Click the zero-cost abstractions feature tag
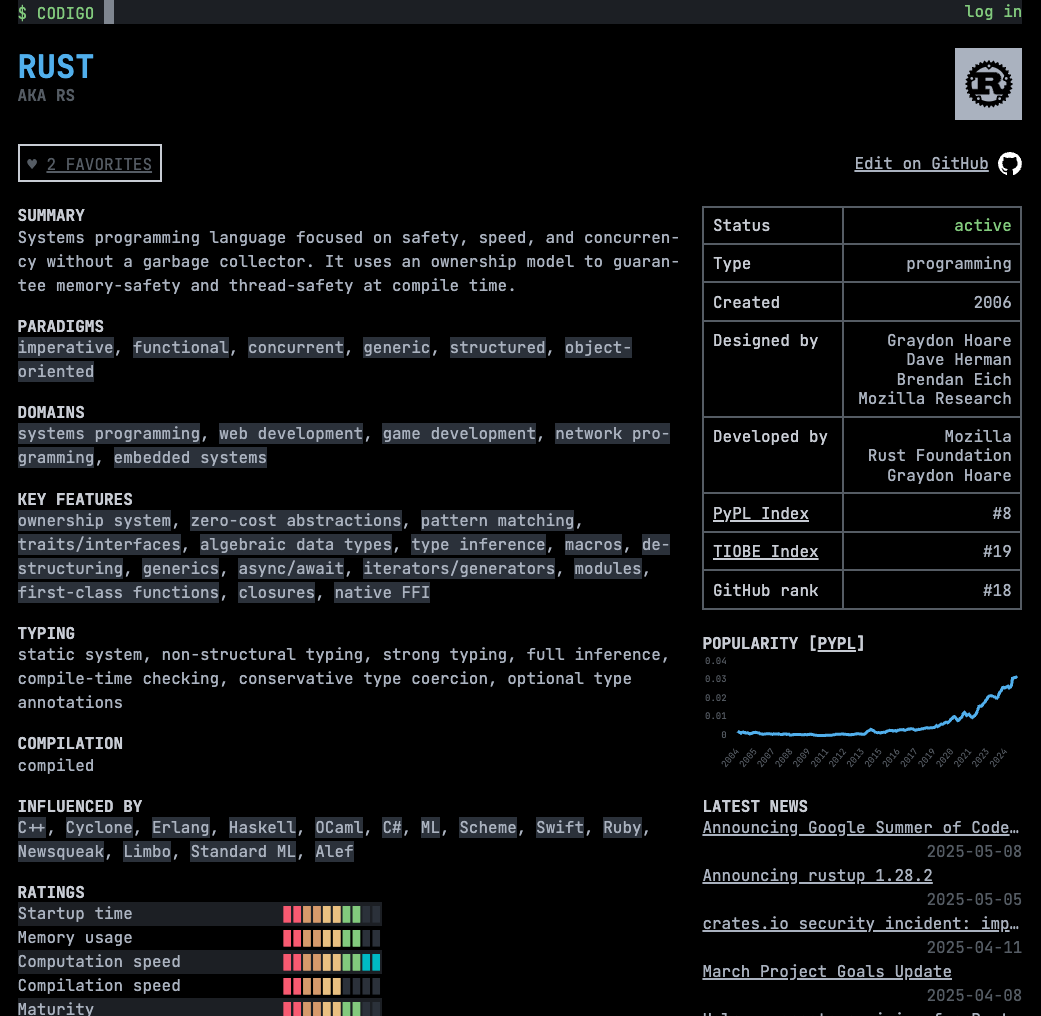This screenshot has width=1041, height=1016. tap(296, 520)
